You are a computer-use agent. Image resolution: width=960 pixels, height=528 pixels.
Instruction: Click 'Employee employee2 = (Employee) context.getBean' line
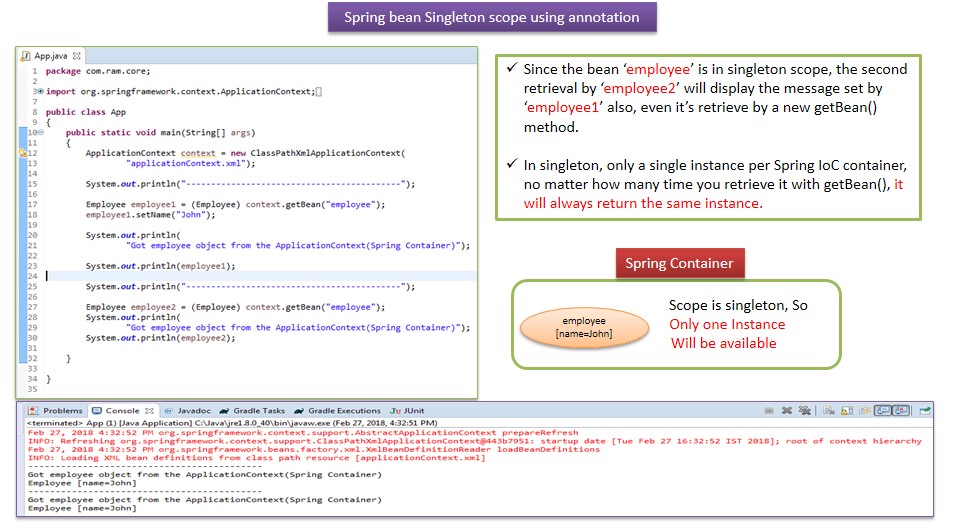click(x=235, y=307)
